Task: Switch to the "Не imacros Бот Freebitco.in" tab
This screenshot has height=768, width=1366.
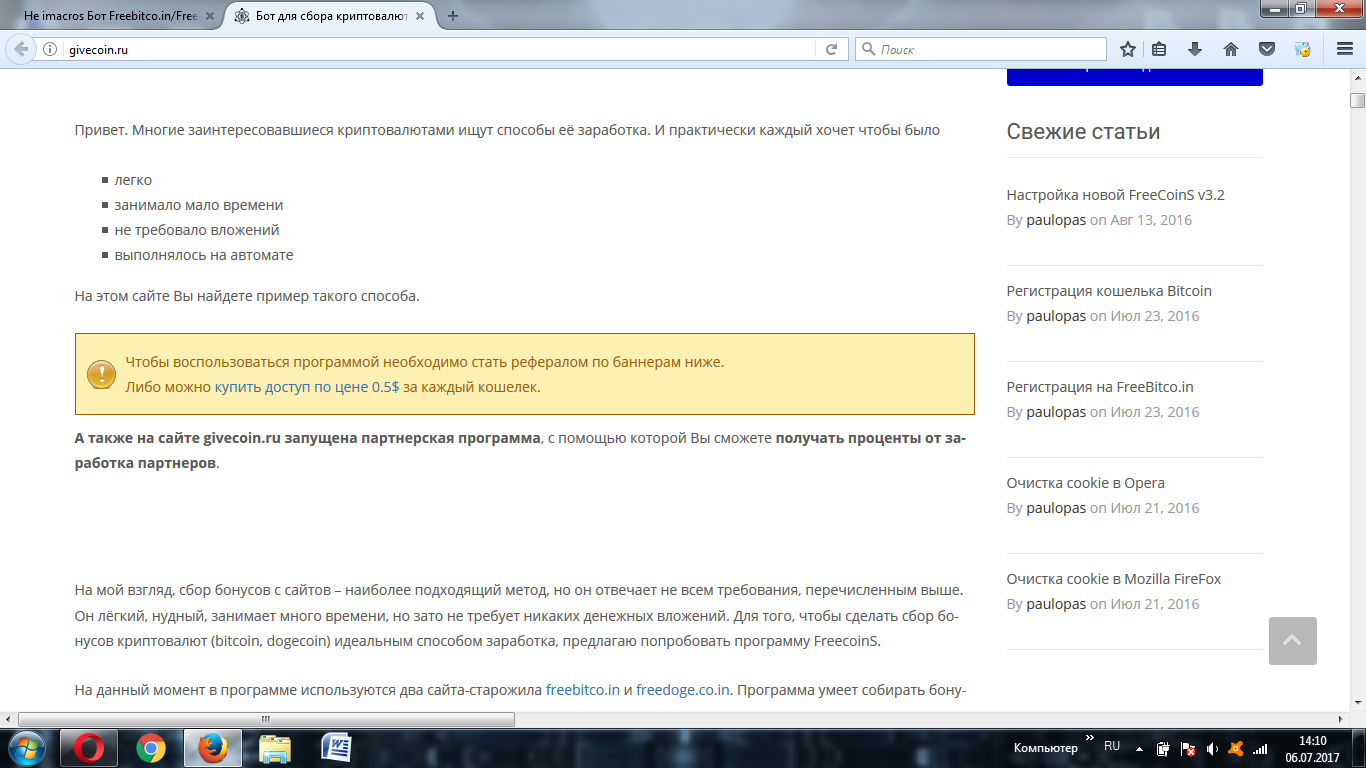Action: pyautogui.click(x=110, y=16)
